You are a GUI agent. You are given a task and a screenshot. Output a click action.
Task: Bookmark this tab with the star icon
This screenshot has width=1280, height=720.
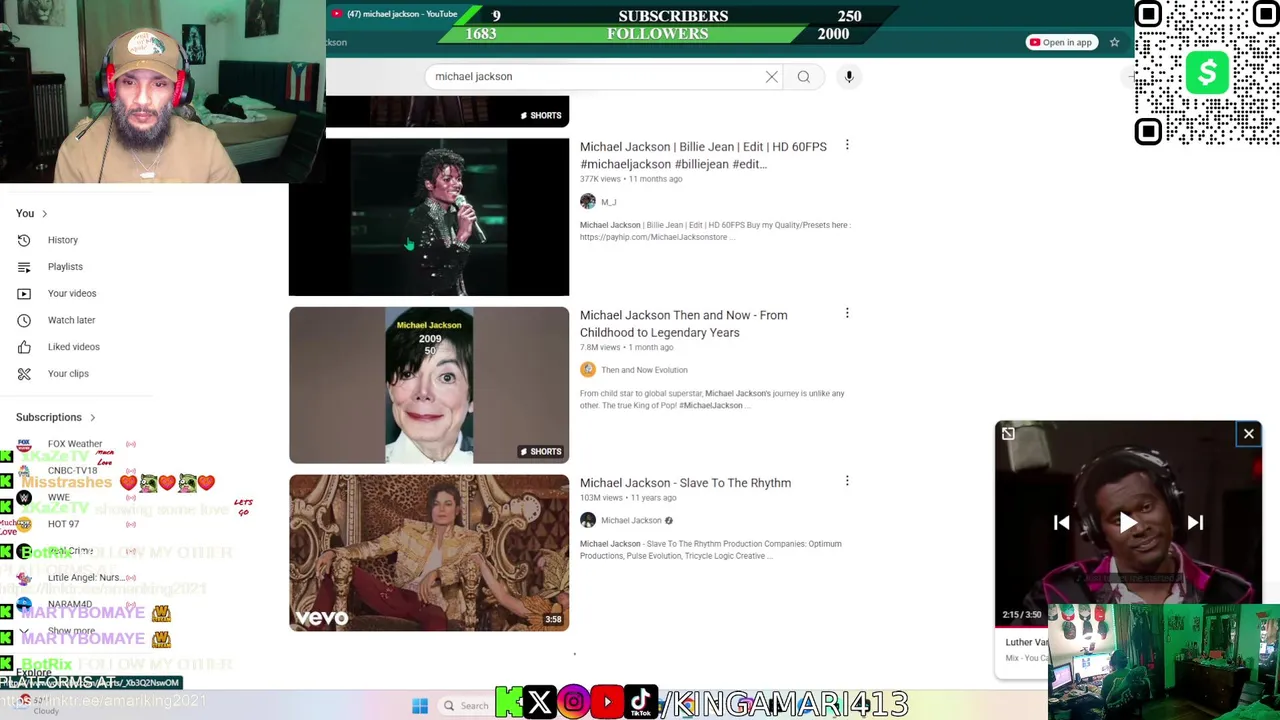[1114, 42]
